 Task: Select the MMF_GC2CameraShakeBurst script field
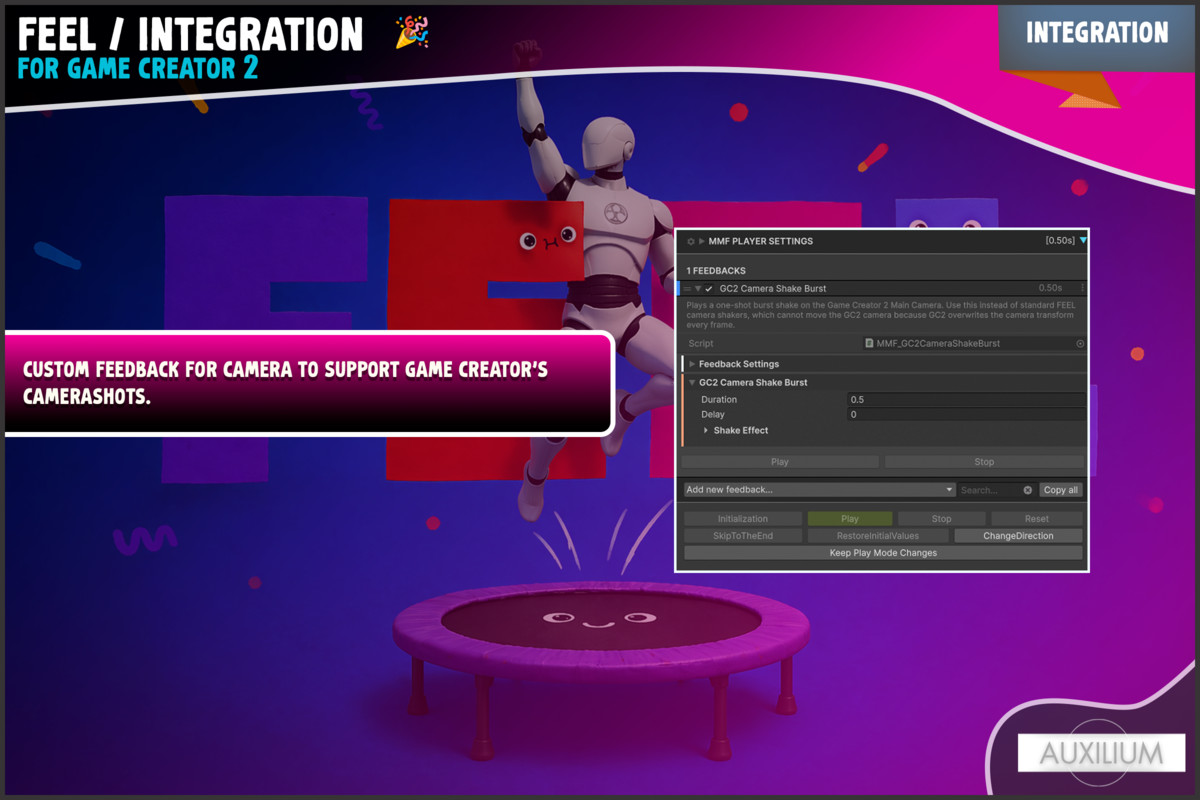[x=974, y=343]
